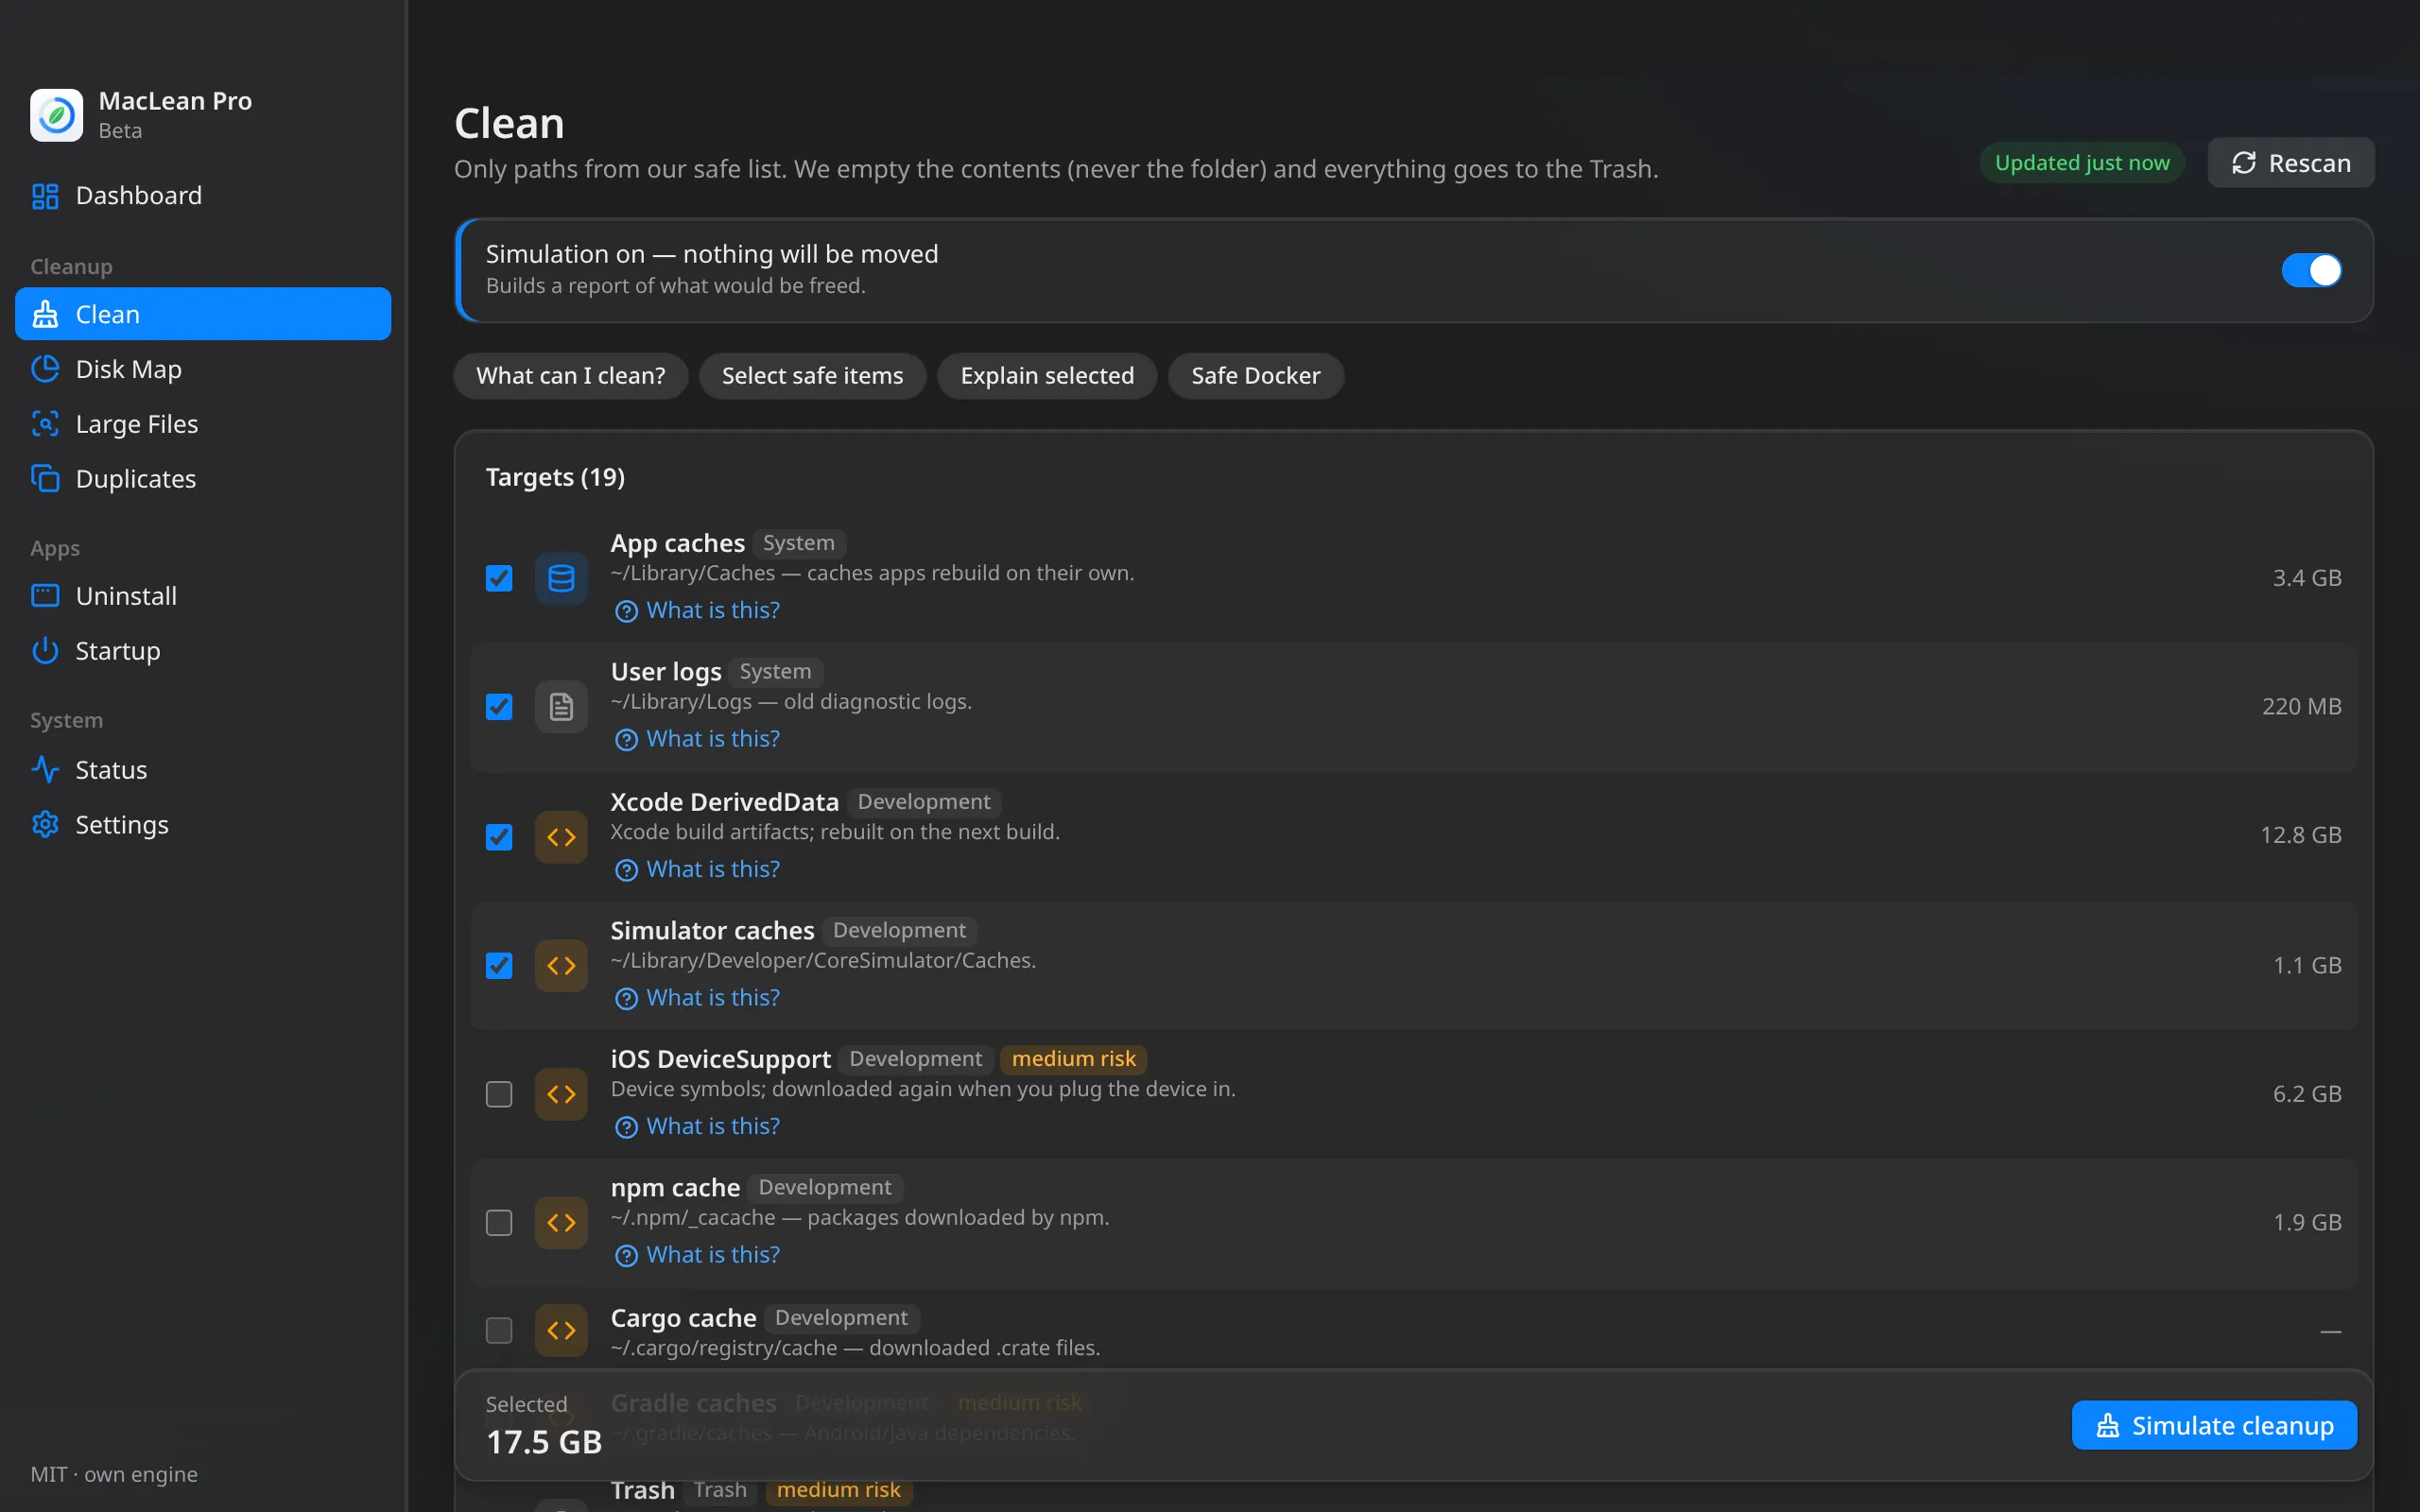Open What is this? for Simulator caches
2420x1512 pixels.
click(697, 998)
